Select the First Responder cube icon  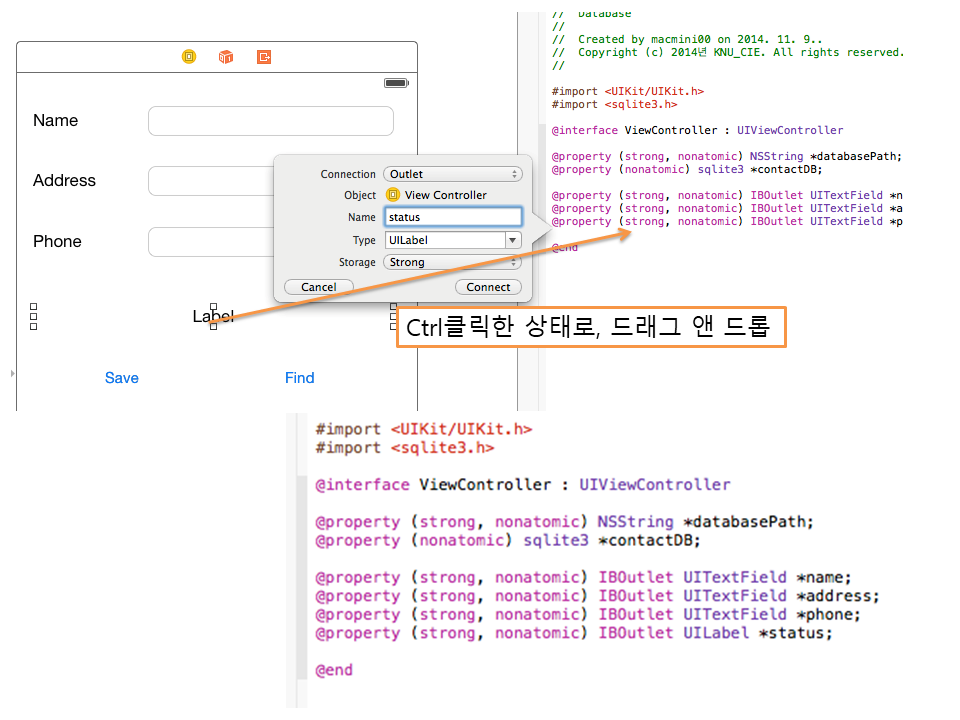(x=226, y=57)
